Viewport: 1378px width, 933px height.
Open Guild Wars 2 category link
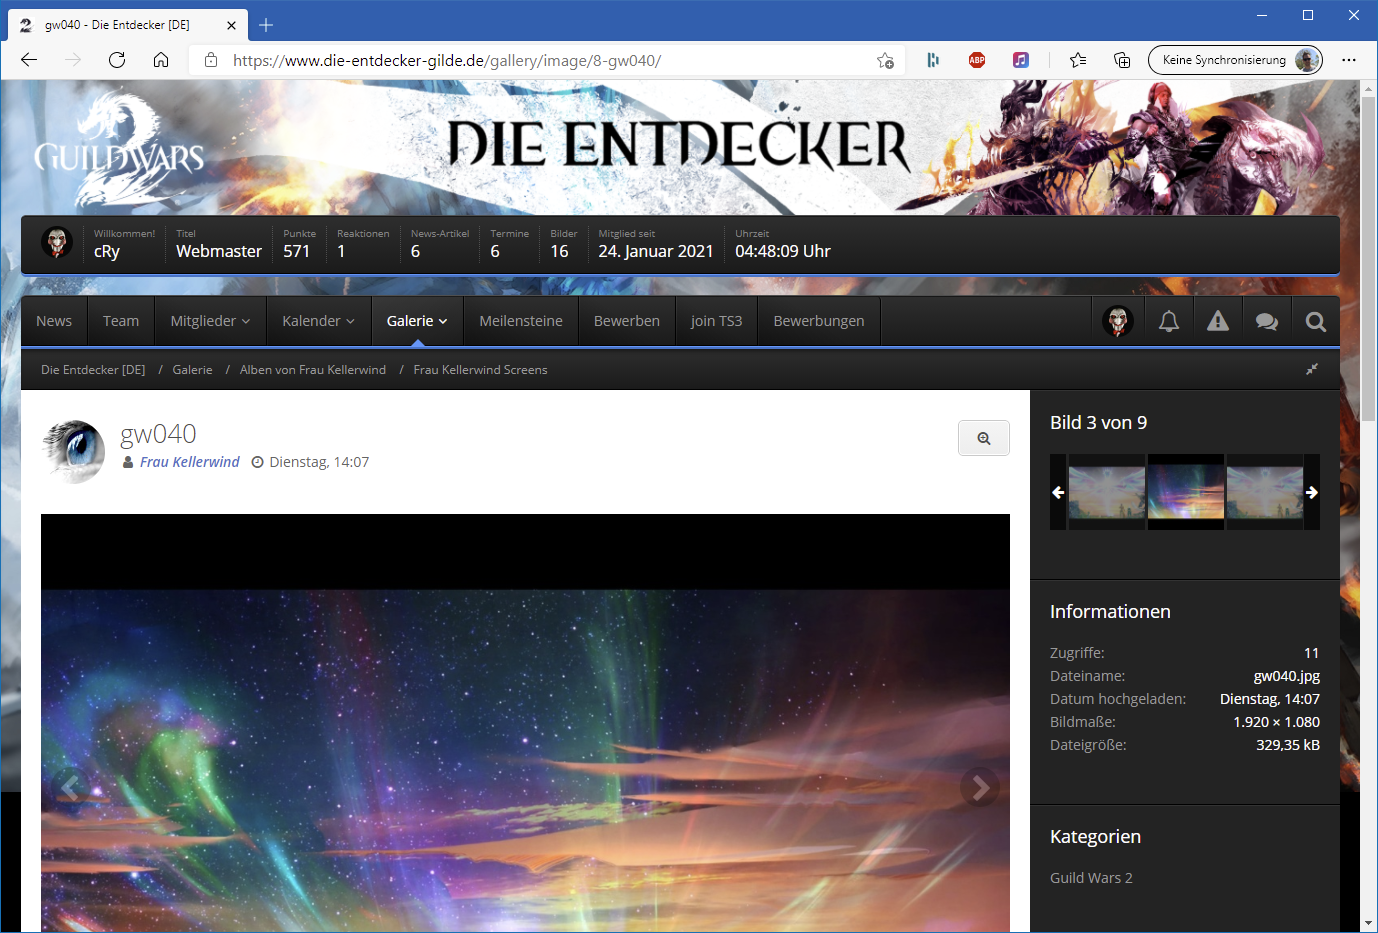point(1091,878)
